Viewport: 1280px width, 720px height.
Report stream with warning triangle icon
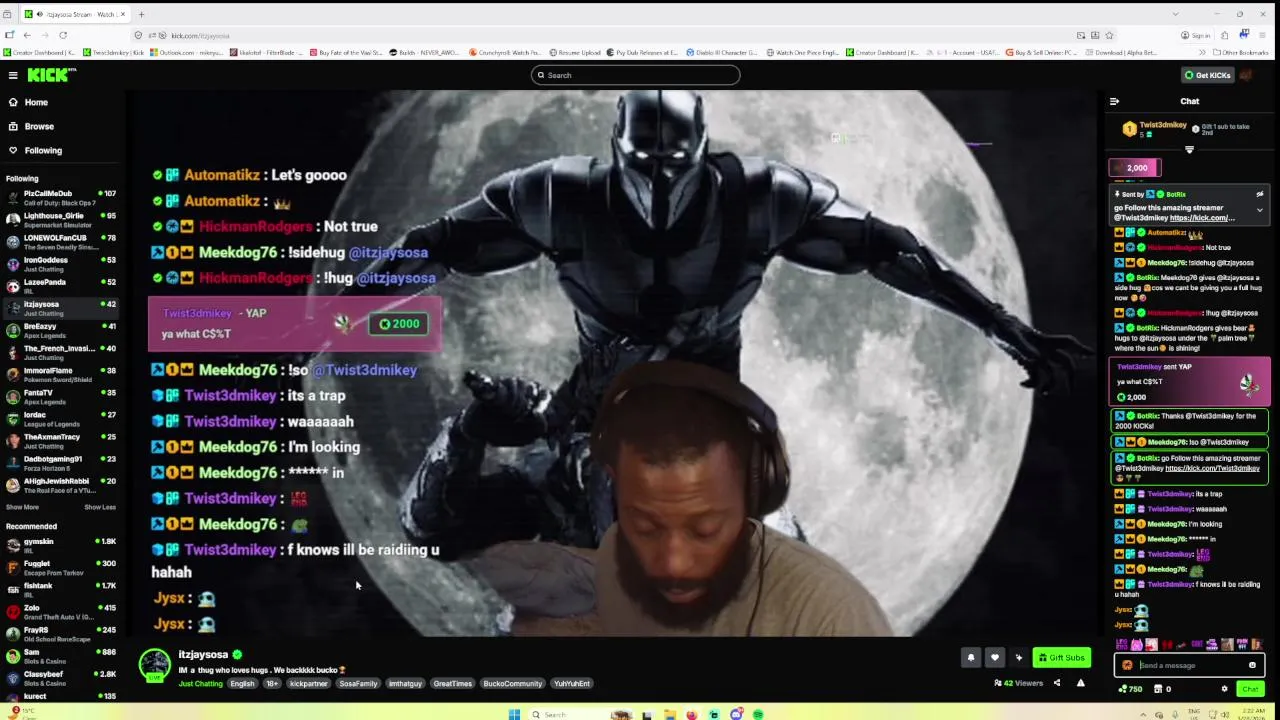[1080, 683]
